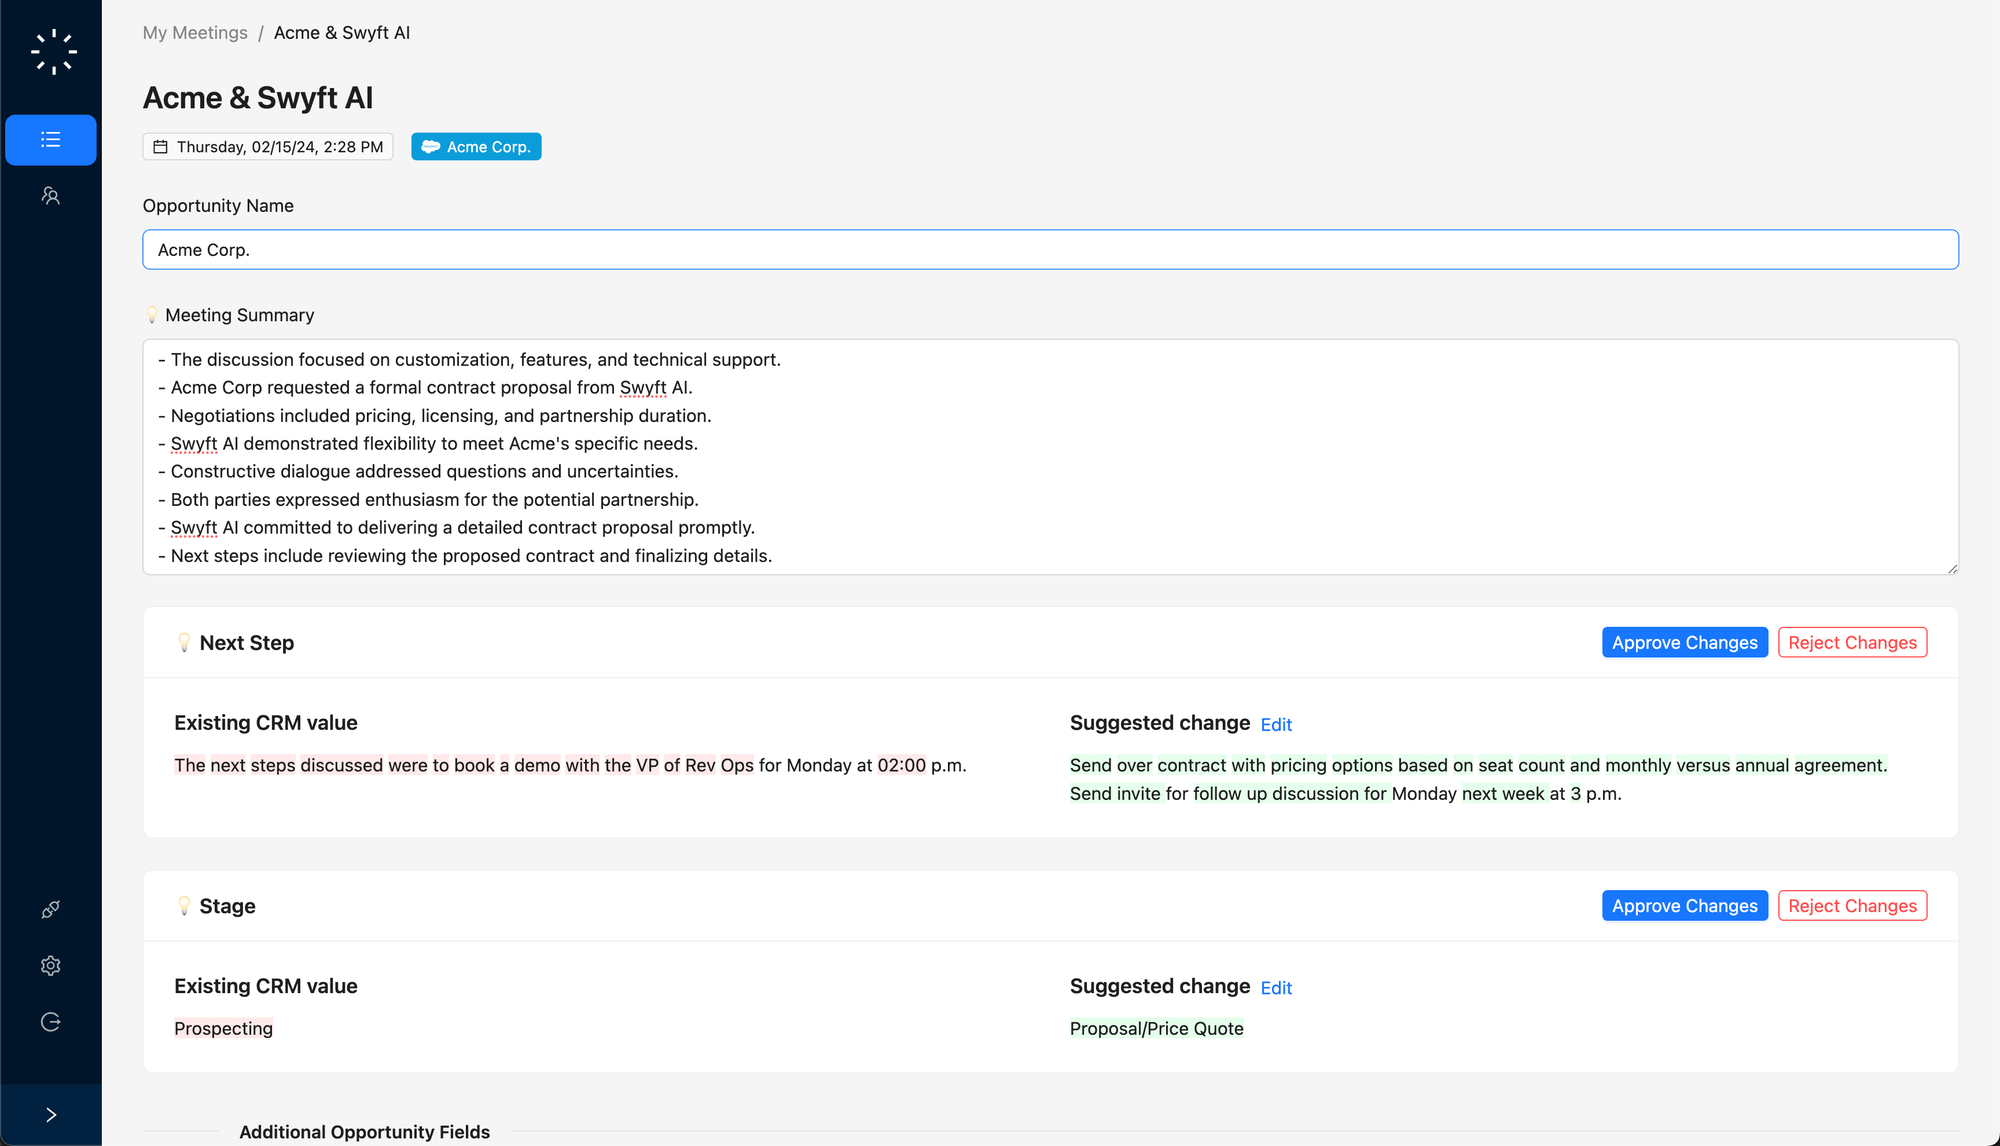Screen dimensions: 2000x1146
Task: Click the lightbulb icon next to Next Step
Action: coord(184,643)
